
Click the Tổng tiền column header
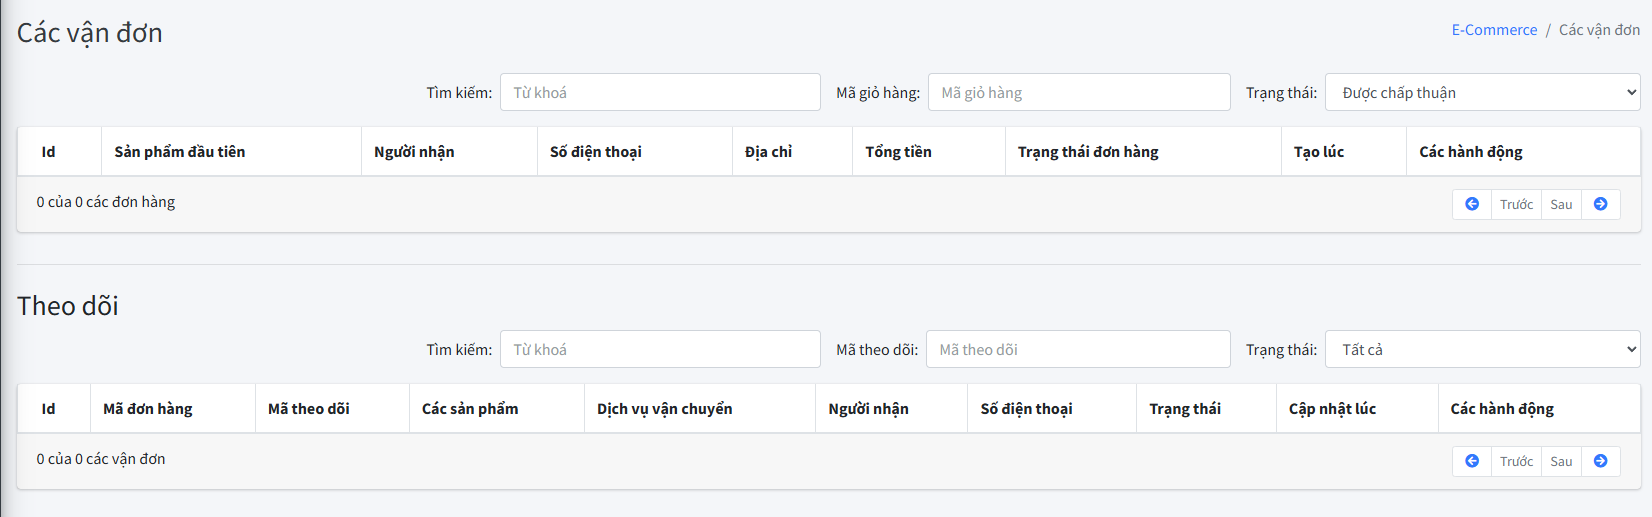point(898,152)
